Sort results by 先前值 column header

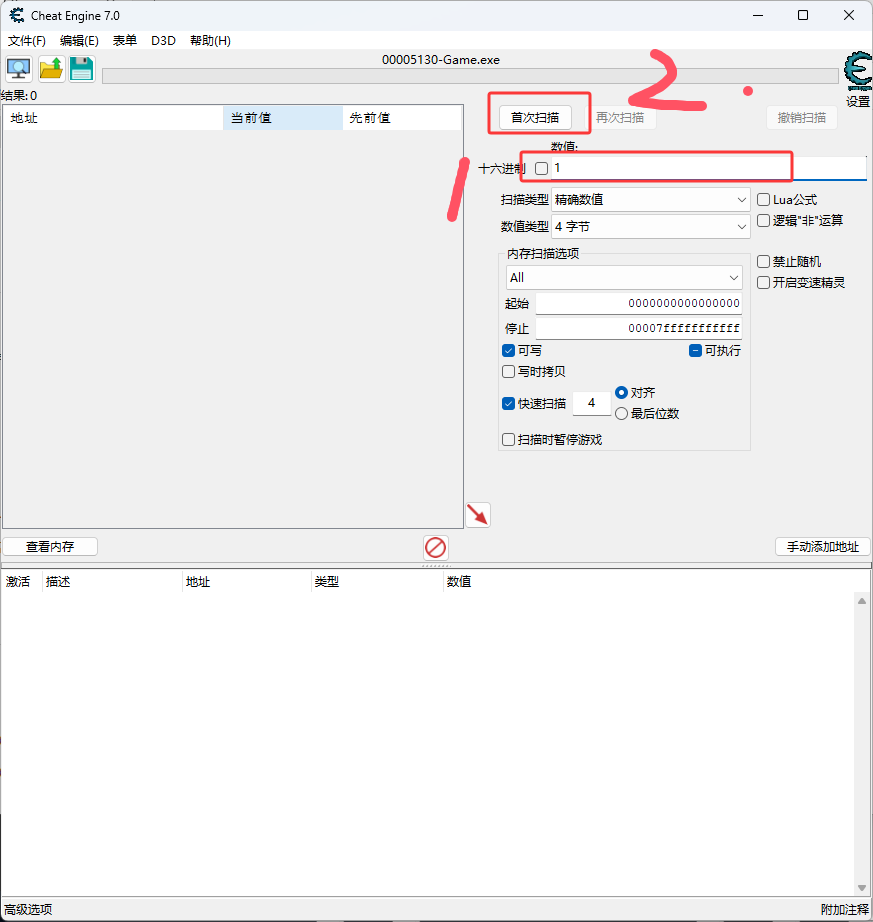tap(402, 118)
